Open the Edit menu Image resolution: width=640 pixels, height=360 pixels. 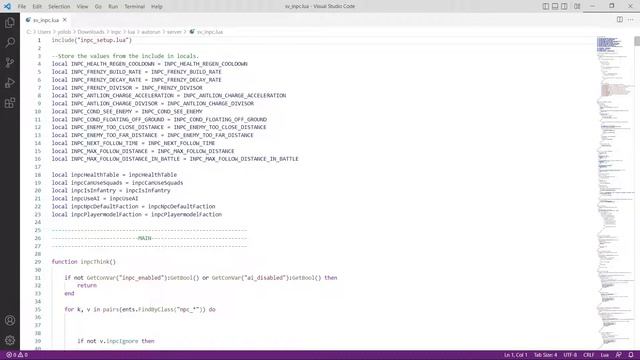tap(37, 7)
